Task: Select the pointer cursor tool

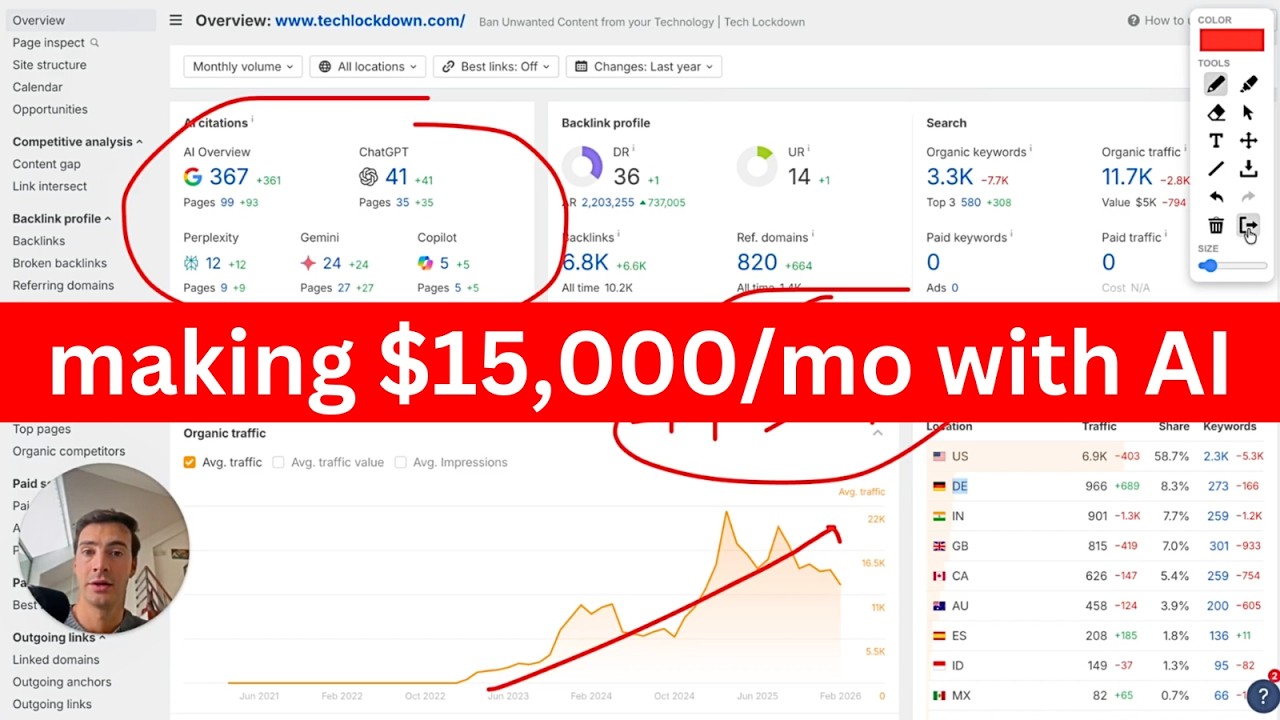Action: point(1249,113)
